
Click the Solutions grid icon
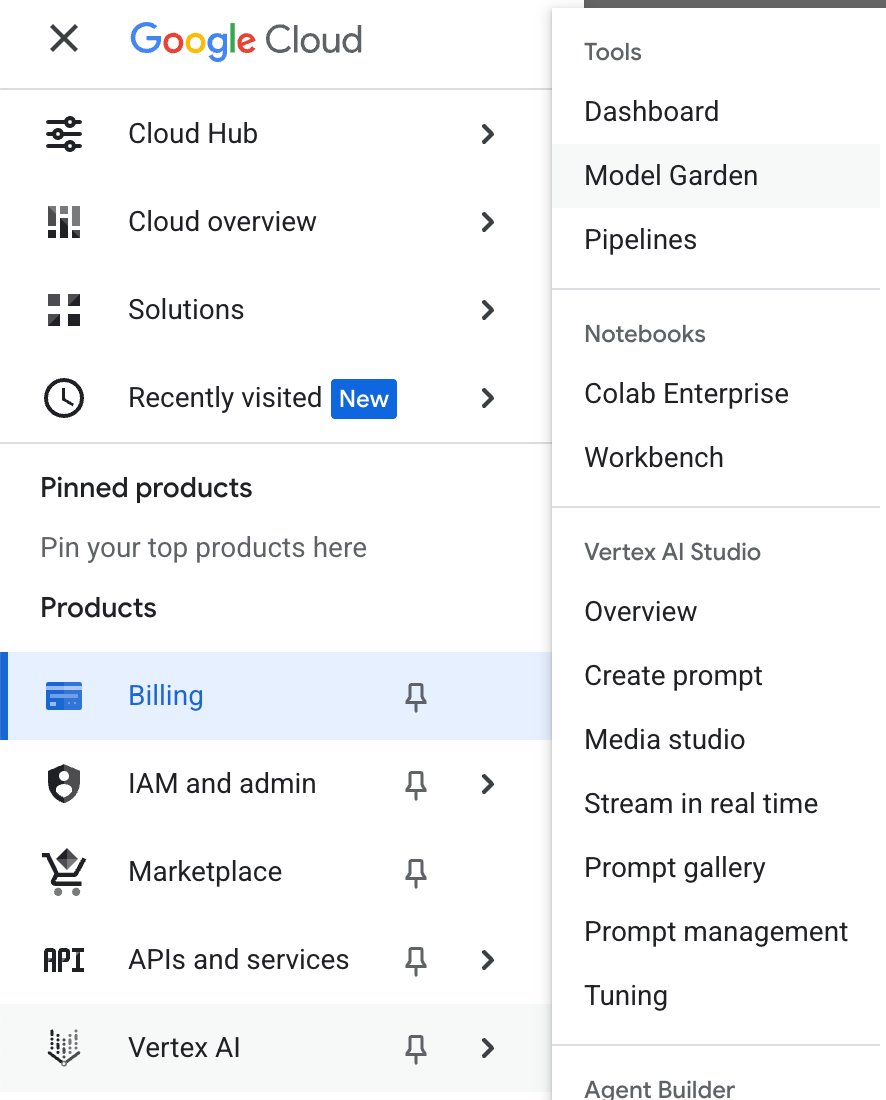click(x=64, y=310)
